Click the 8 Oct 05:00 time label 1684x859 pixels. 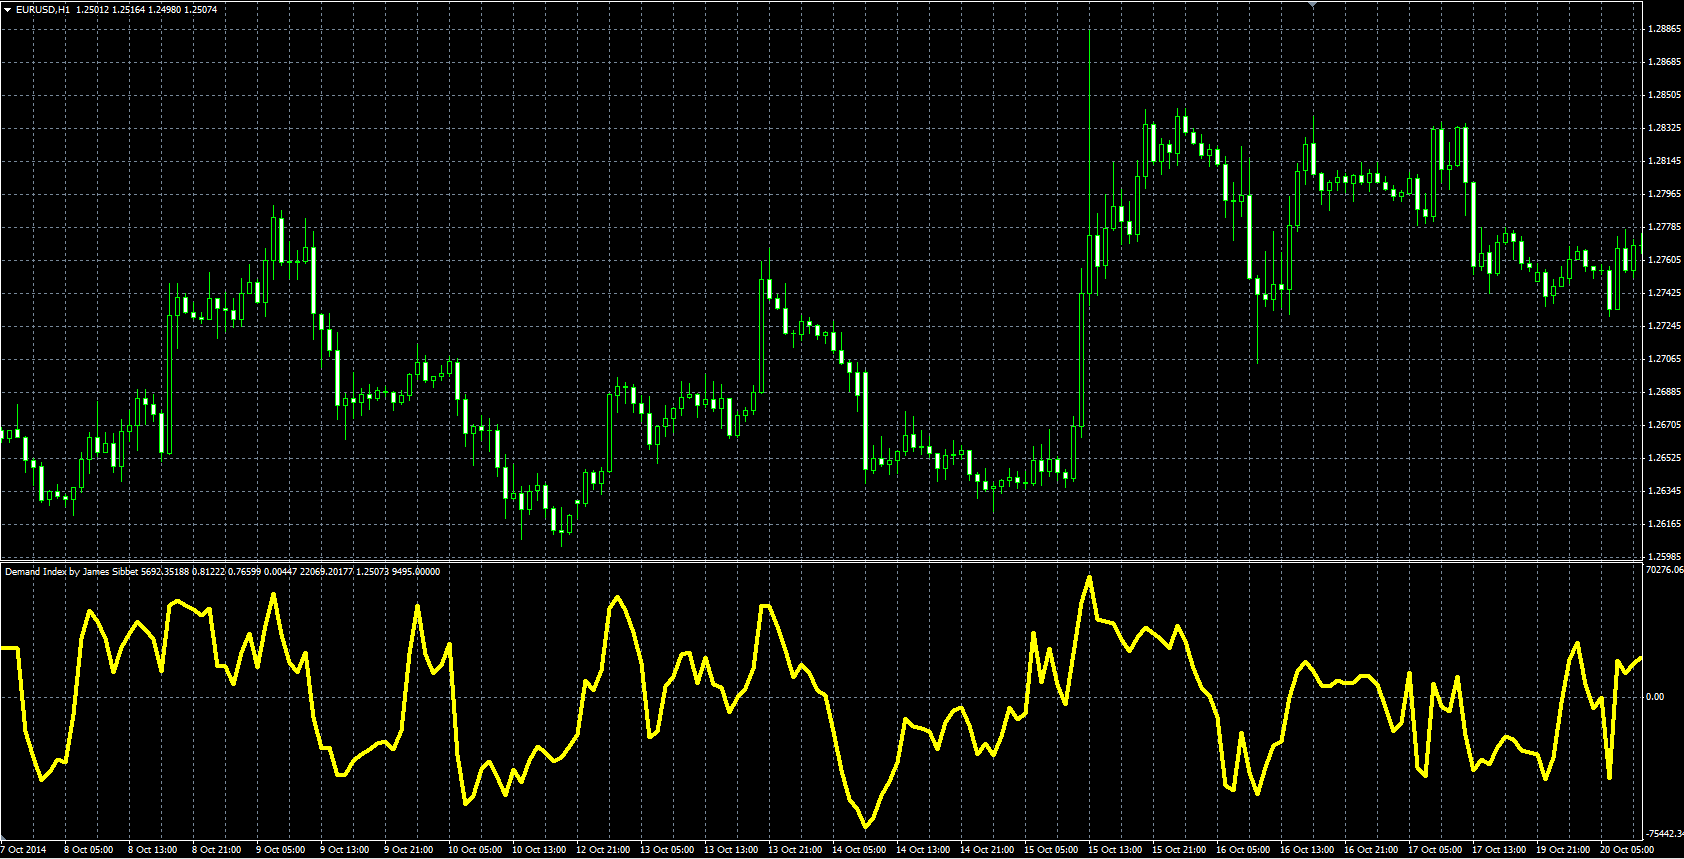click(x=89, y=850)
